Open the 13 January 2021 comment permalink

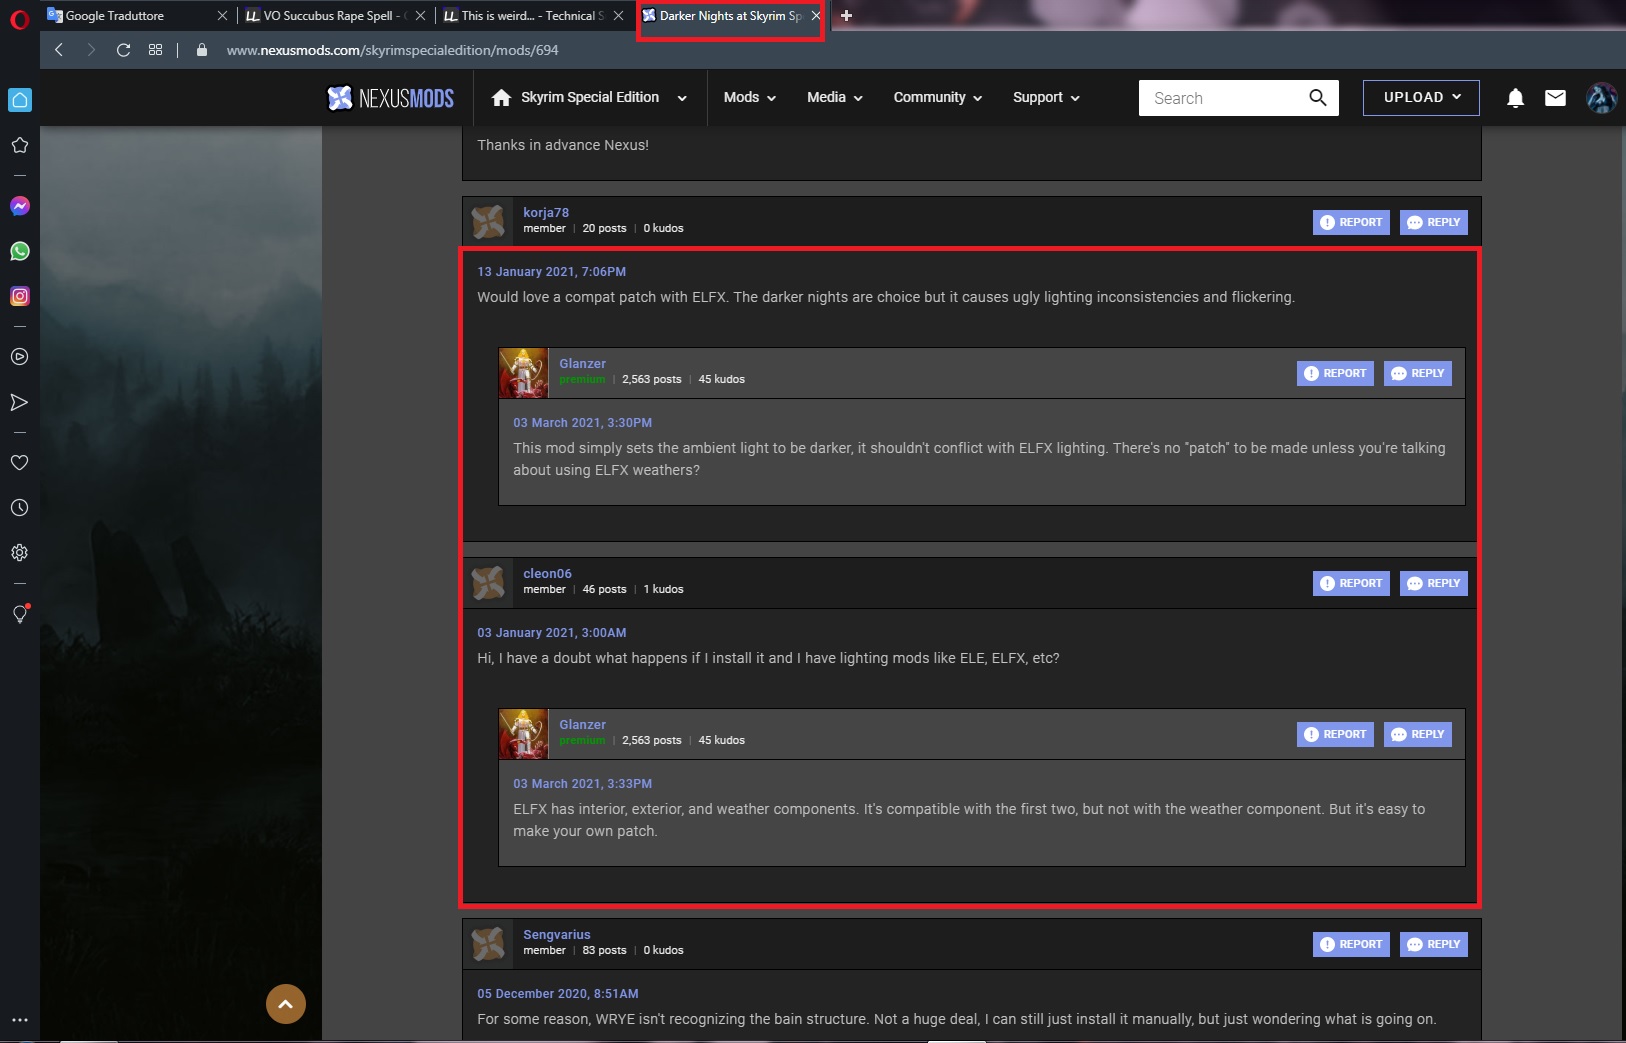tap(552, 271)
